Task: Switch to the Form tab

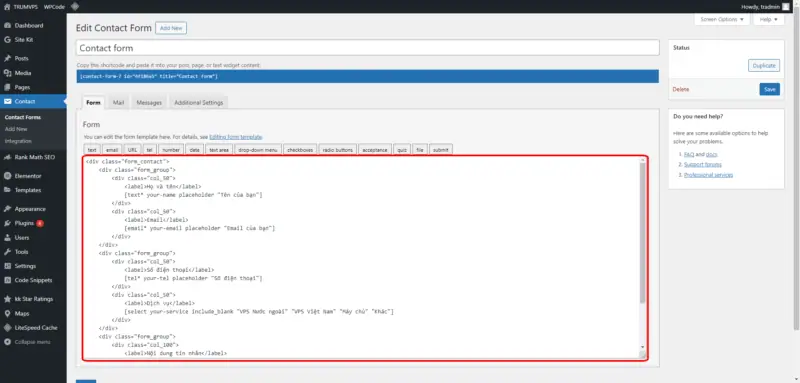Action: [x=93, y=103]
